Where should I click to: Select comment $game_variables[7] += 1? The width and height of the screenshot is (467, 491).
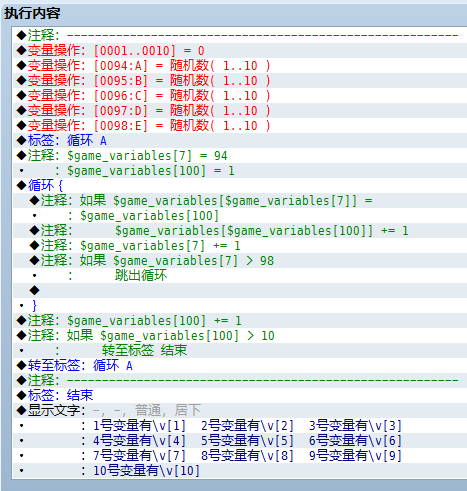click(239, 245)
